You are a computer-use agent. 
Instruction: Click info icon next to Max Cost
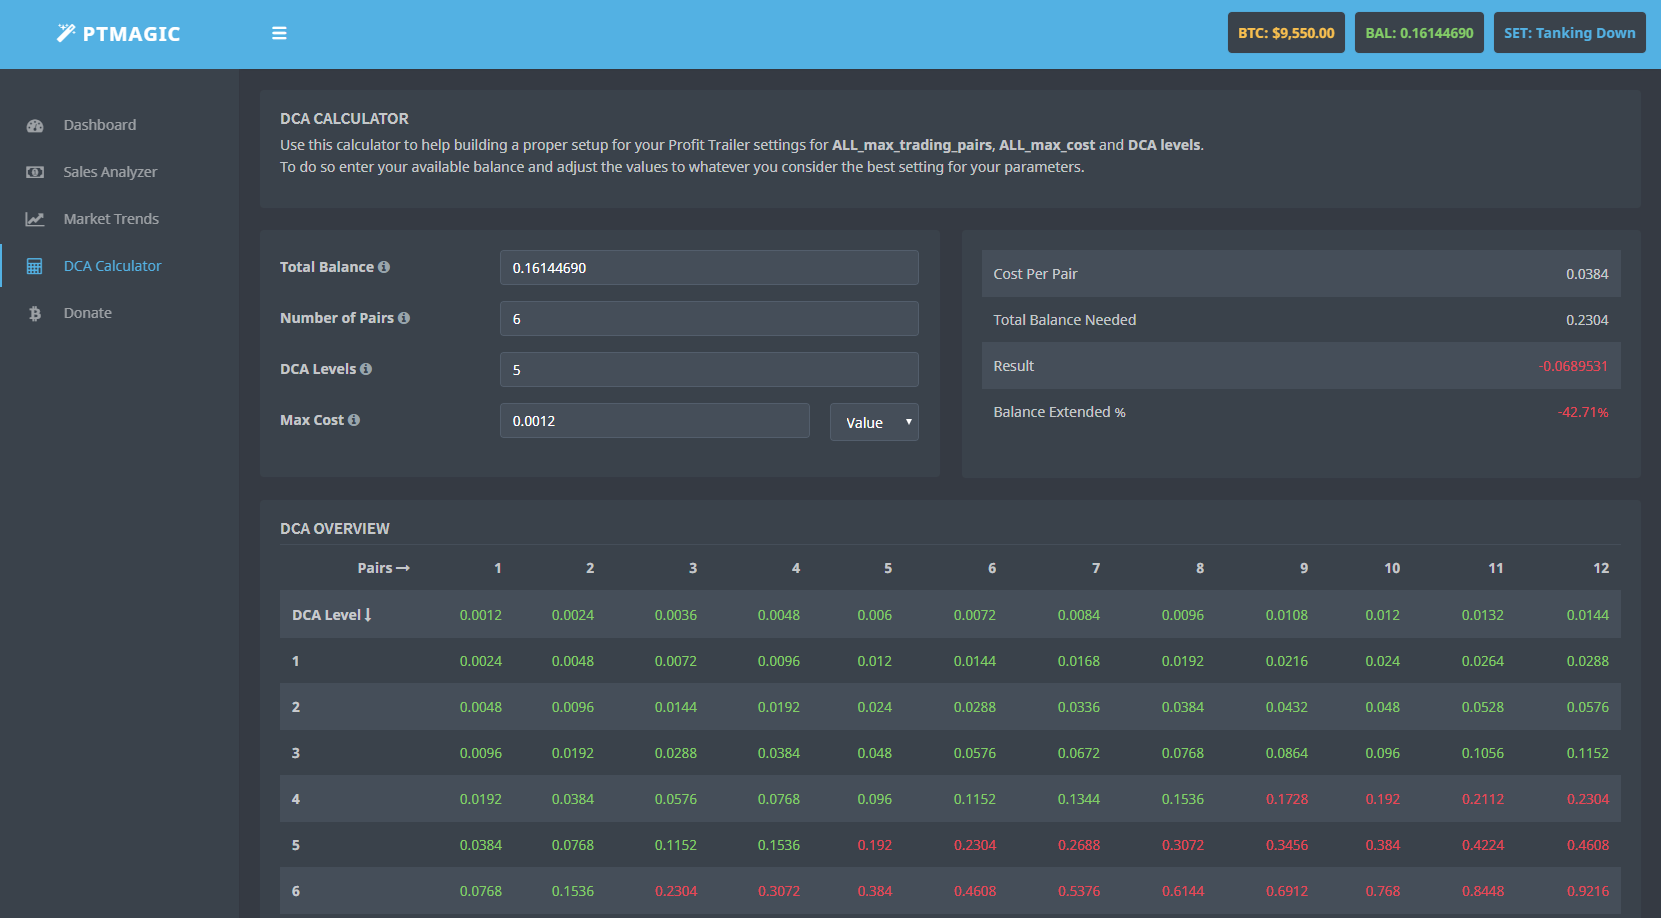click(354, 420)
